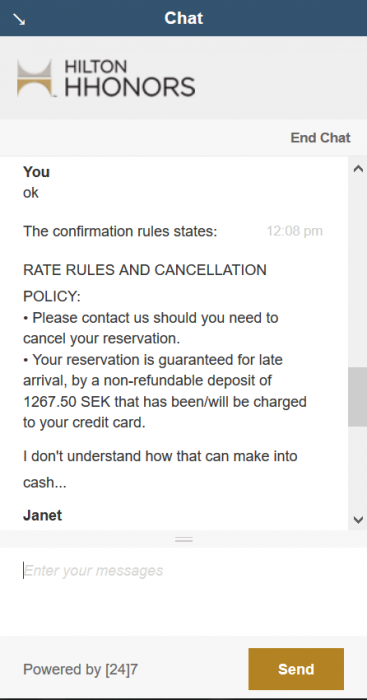Click the resize handle above the input

pyautogui.click(x=184, y=539)
